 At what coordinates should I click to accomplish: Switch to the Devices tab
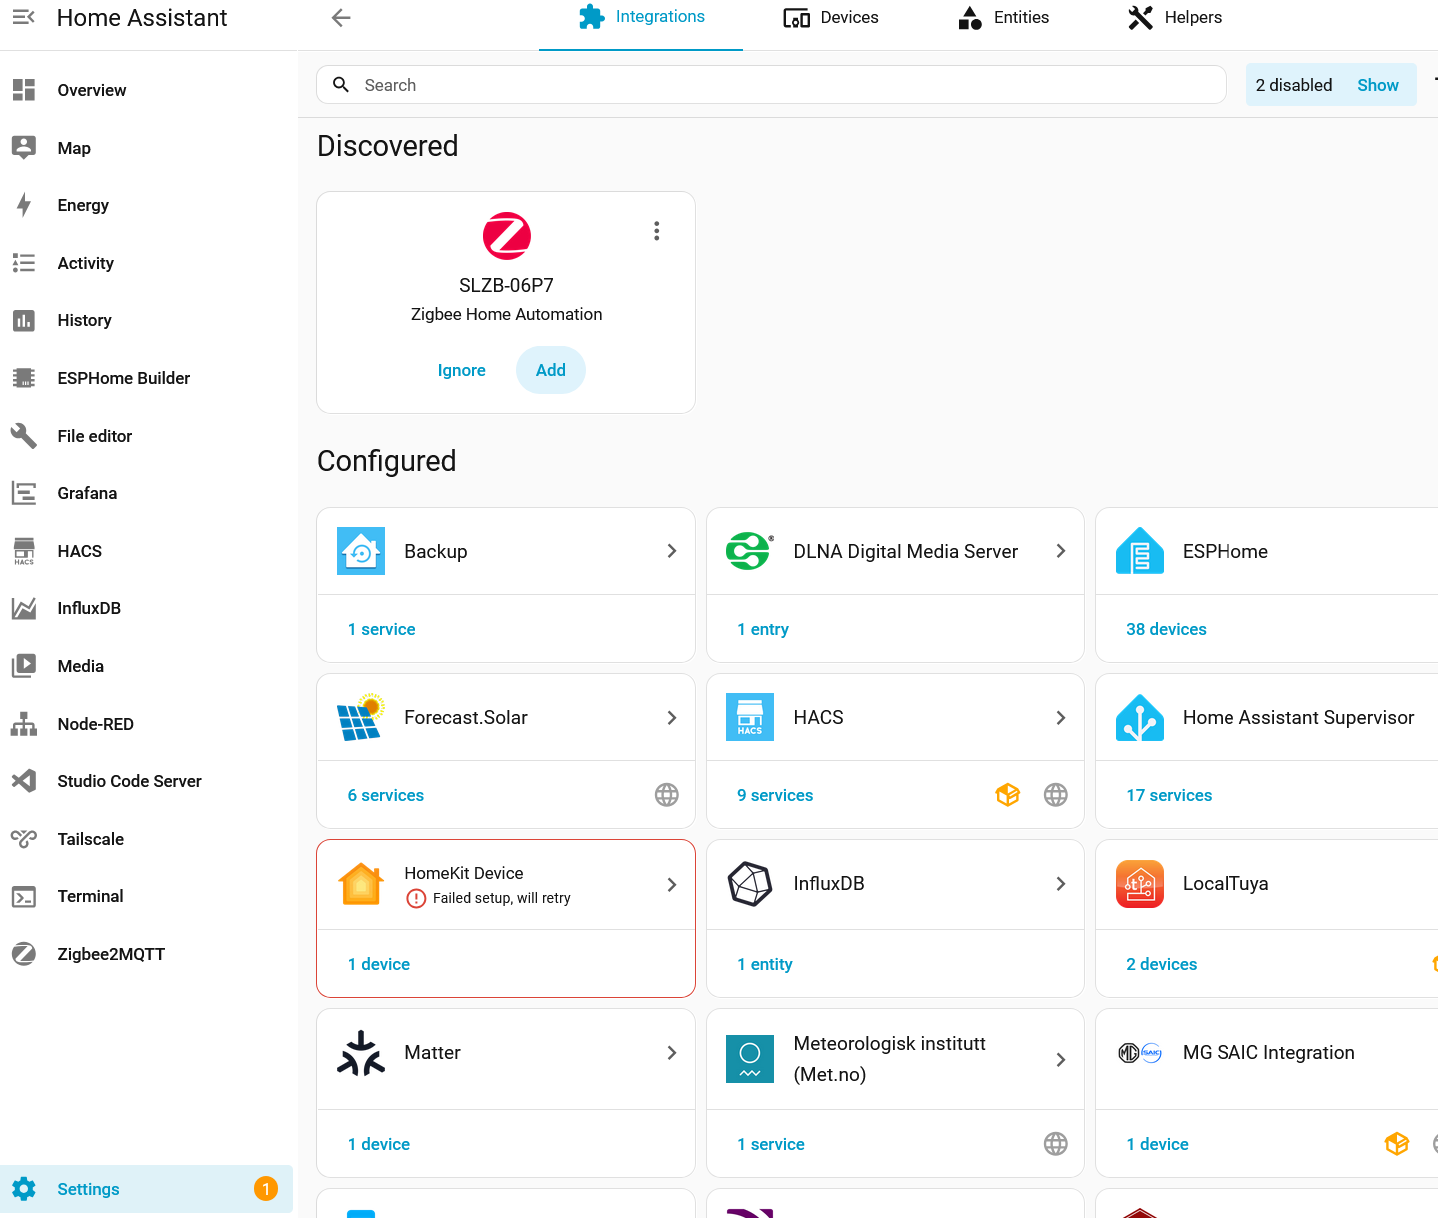click(x=830, y=17)
